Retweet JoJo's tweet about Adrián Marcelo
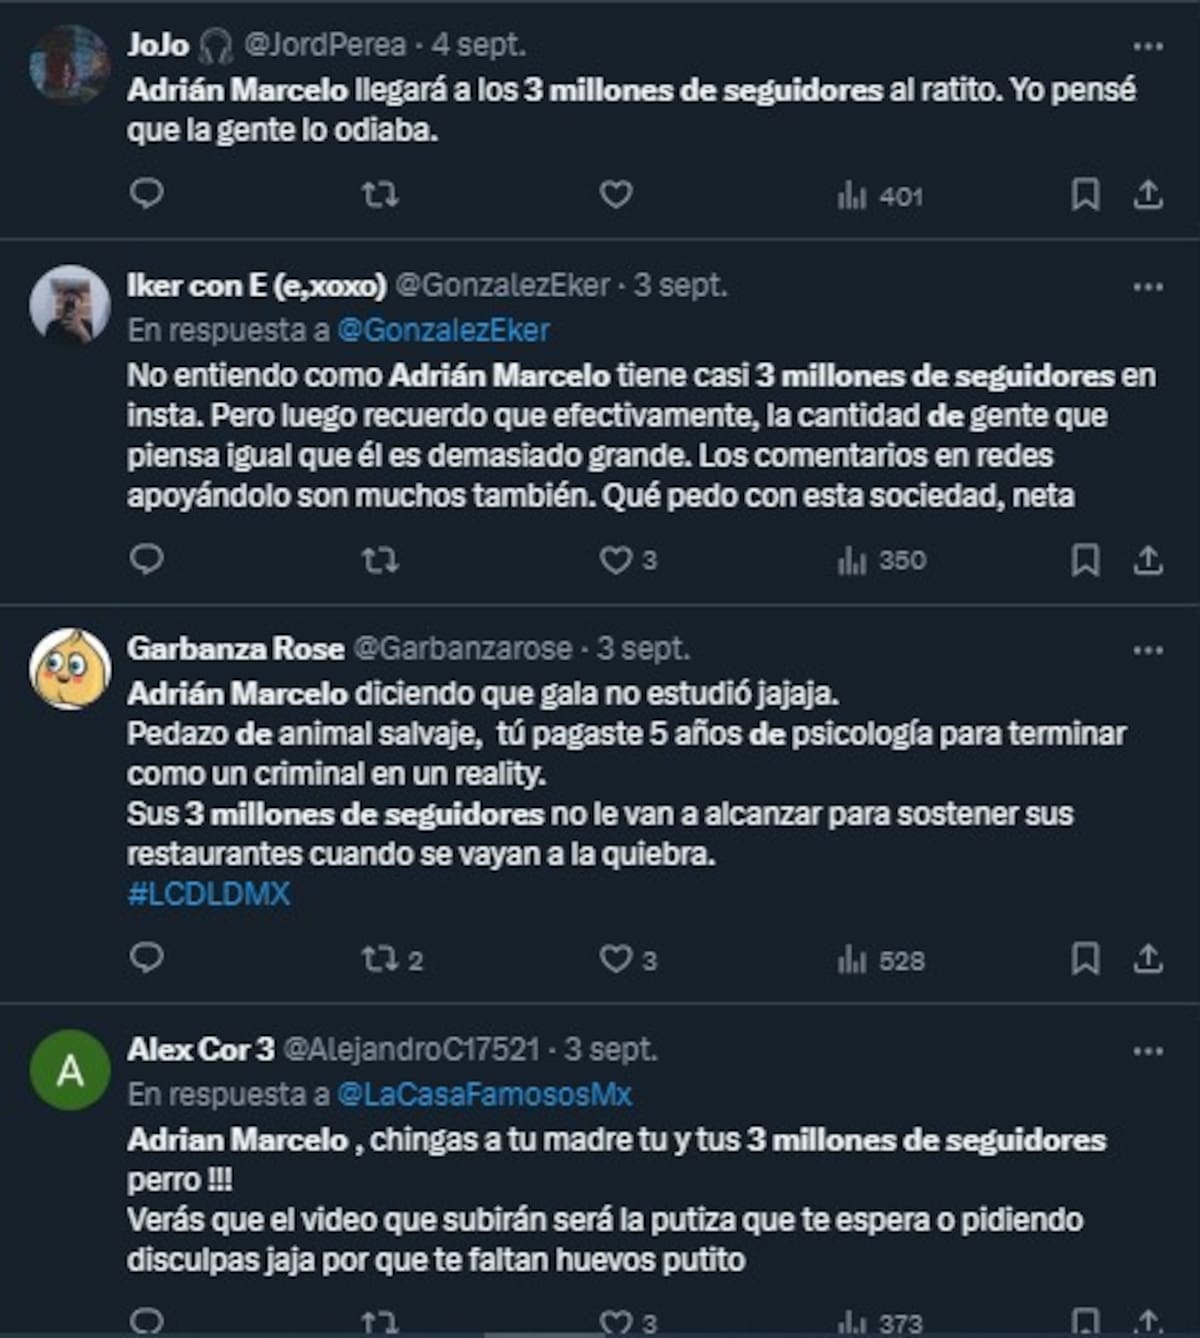This screenshot has height=1338, width=1200. click(x=380, y=194)
